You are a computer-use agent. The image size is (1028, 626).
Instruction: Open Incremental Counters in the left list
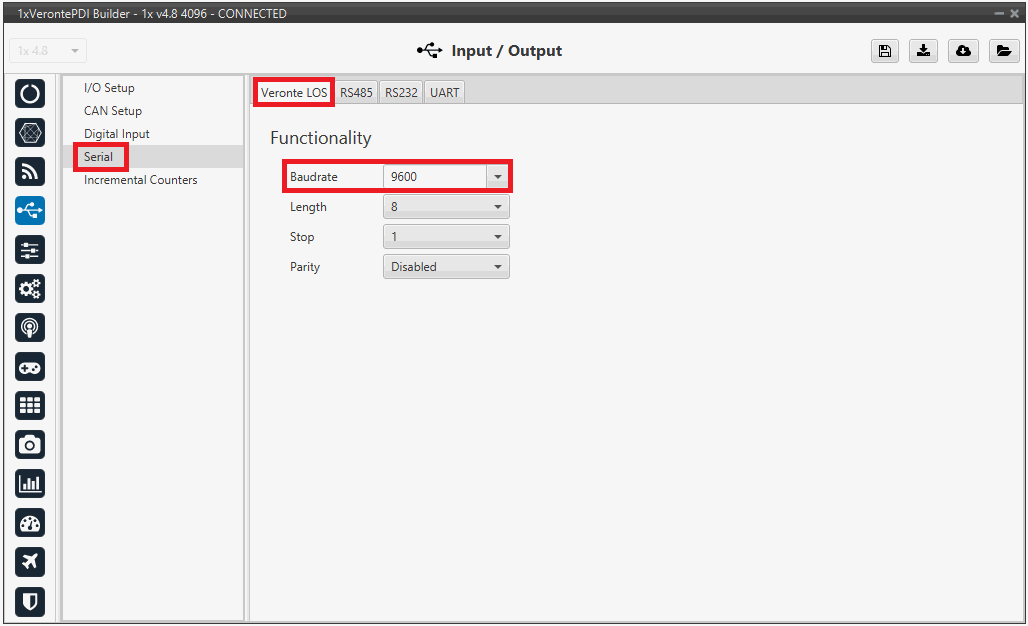140,180
